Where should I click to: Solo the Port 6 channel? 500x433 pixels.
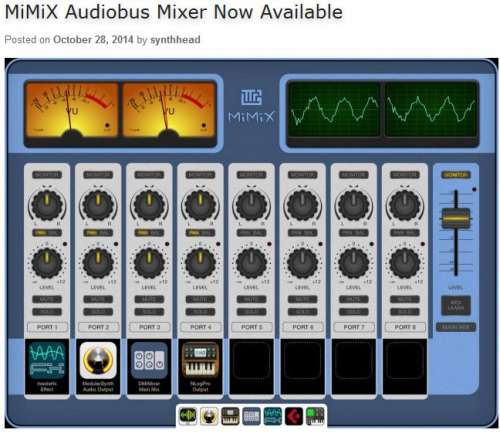coord(303,312)
